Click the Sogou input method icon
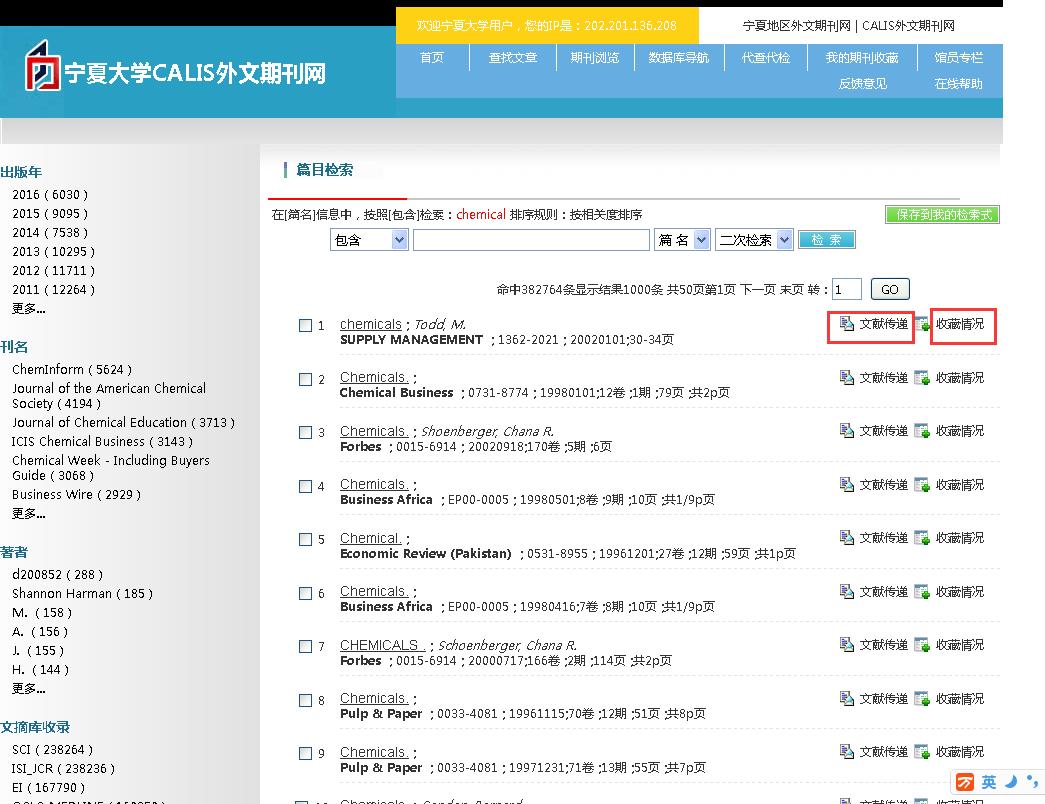1045x804 pixels. 964,782
